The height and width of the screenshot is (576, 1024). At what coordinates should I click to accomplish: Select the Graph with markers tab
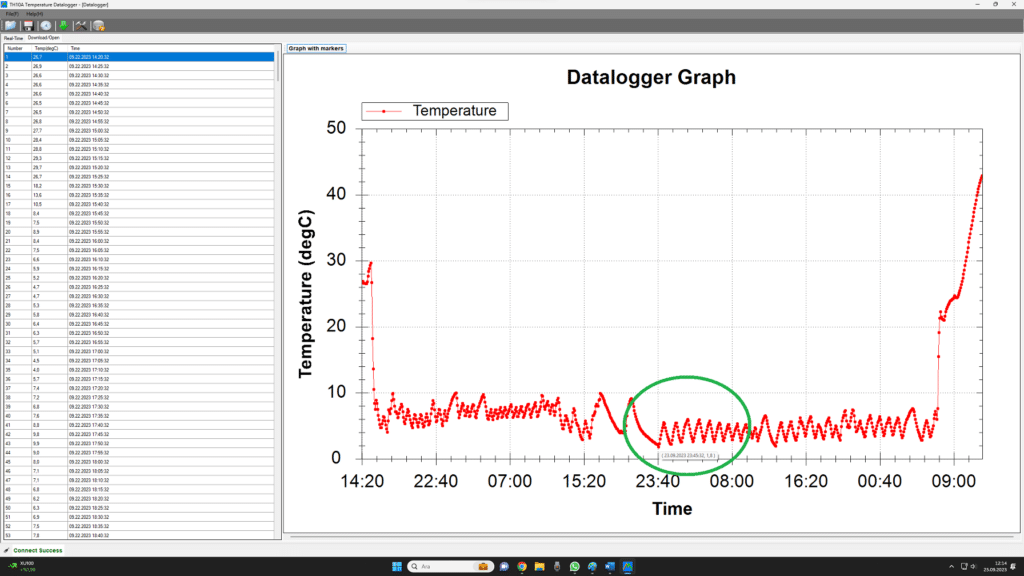point(316,48)
